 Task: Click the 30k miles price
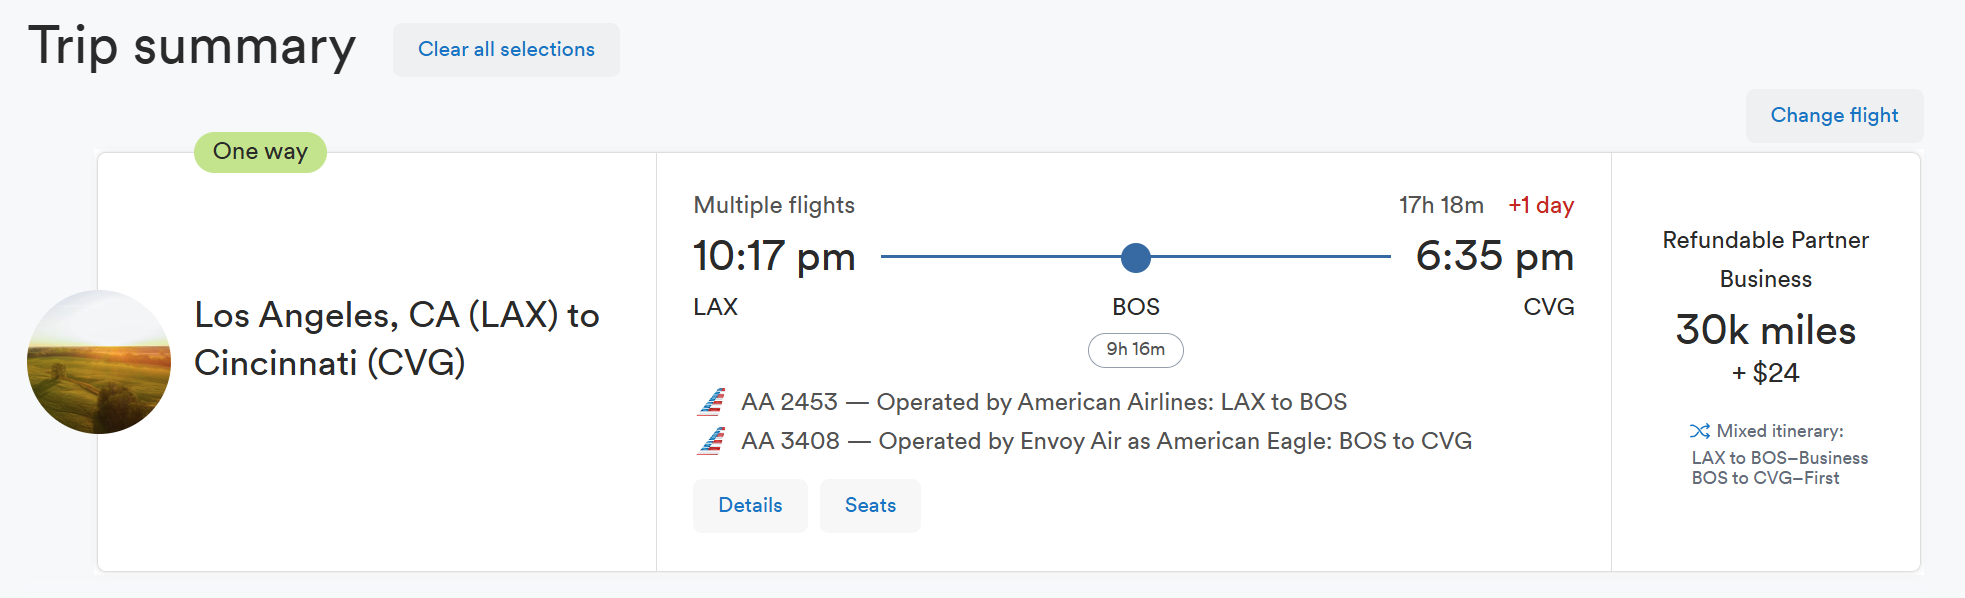point(1765,331)
